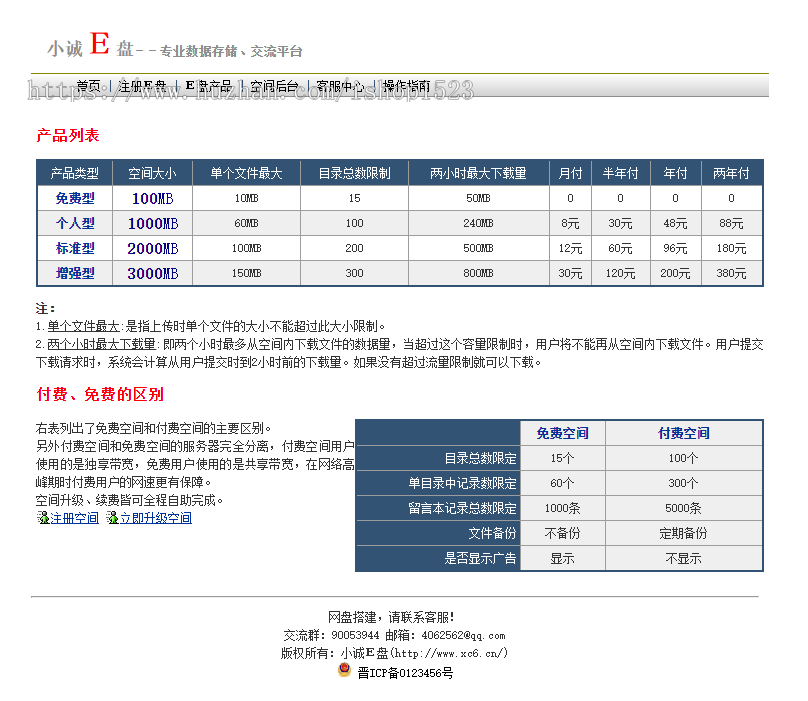Click the 月付 column header
The image size is (808, 701).
tap(570, 173)
